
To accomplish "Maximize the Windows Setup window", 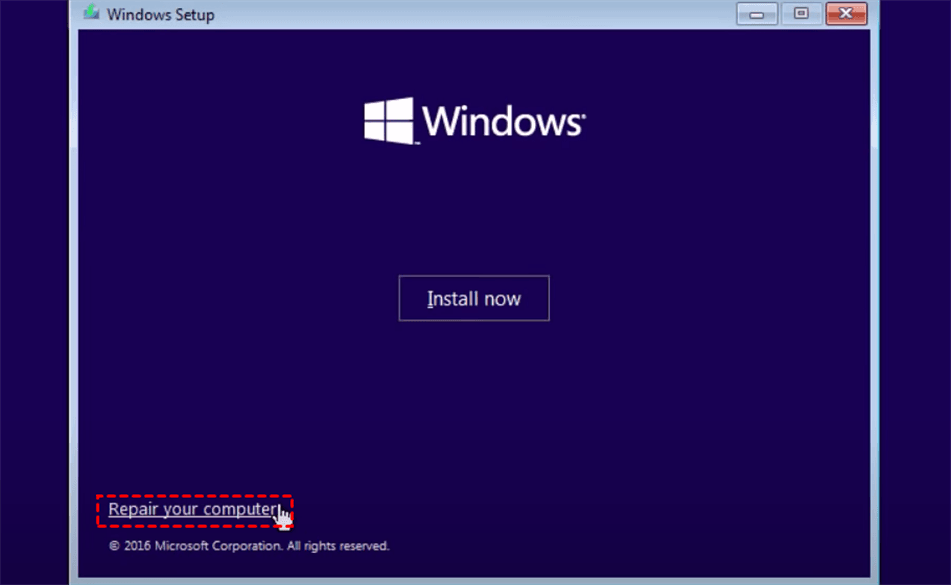I will [801, 13].
